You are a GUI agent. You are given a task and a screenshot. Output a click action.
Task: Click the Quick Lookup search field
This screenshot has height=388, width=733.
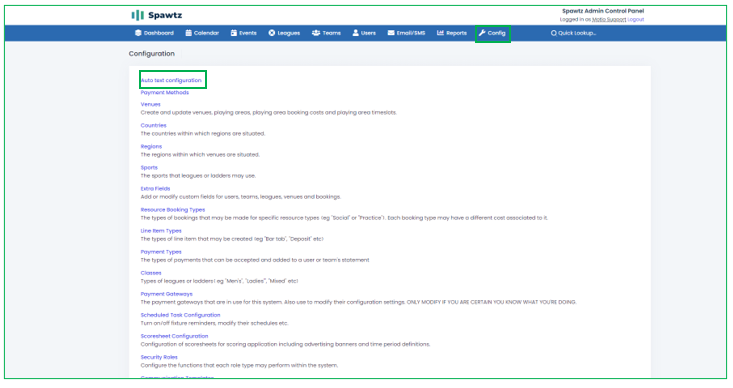coord(574,33)
